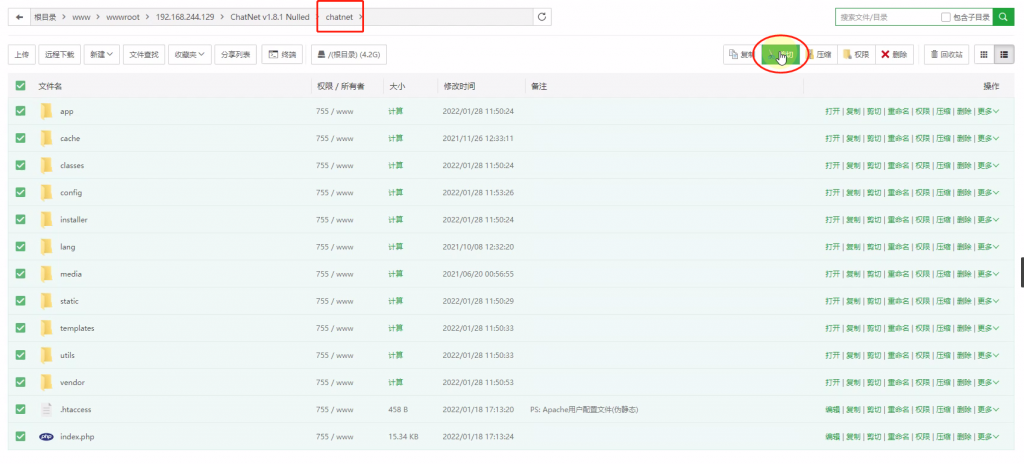Switch to list view
1024x464 pixels.
point(1004,55)
